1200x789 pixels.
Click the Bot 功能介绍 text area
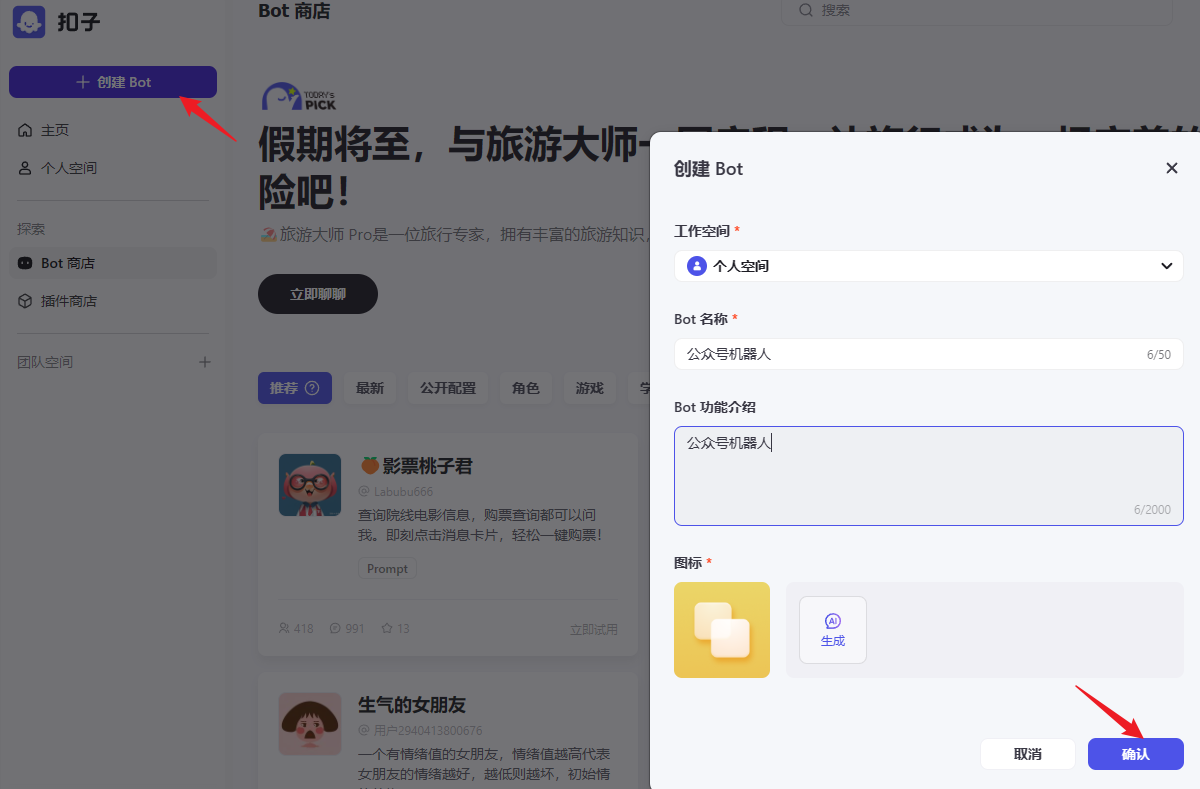pos(928,475)
